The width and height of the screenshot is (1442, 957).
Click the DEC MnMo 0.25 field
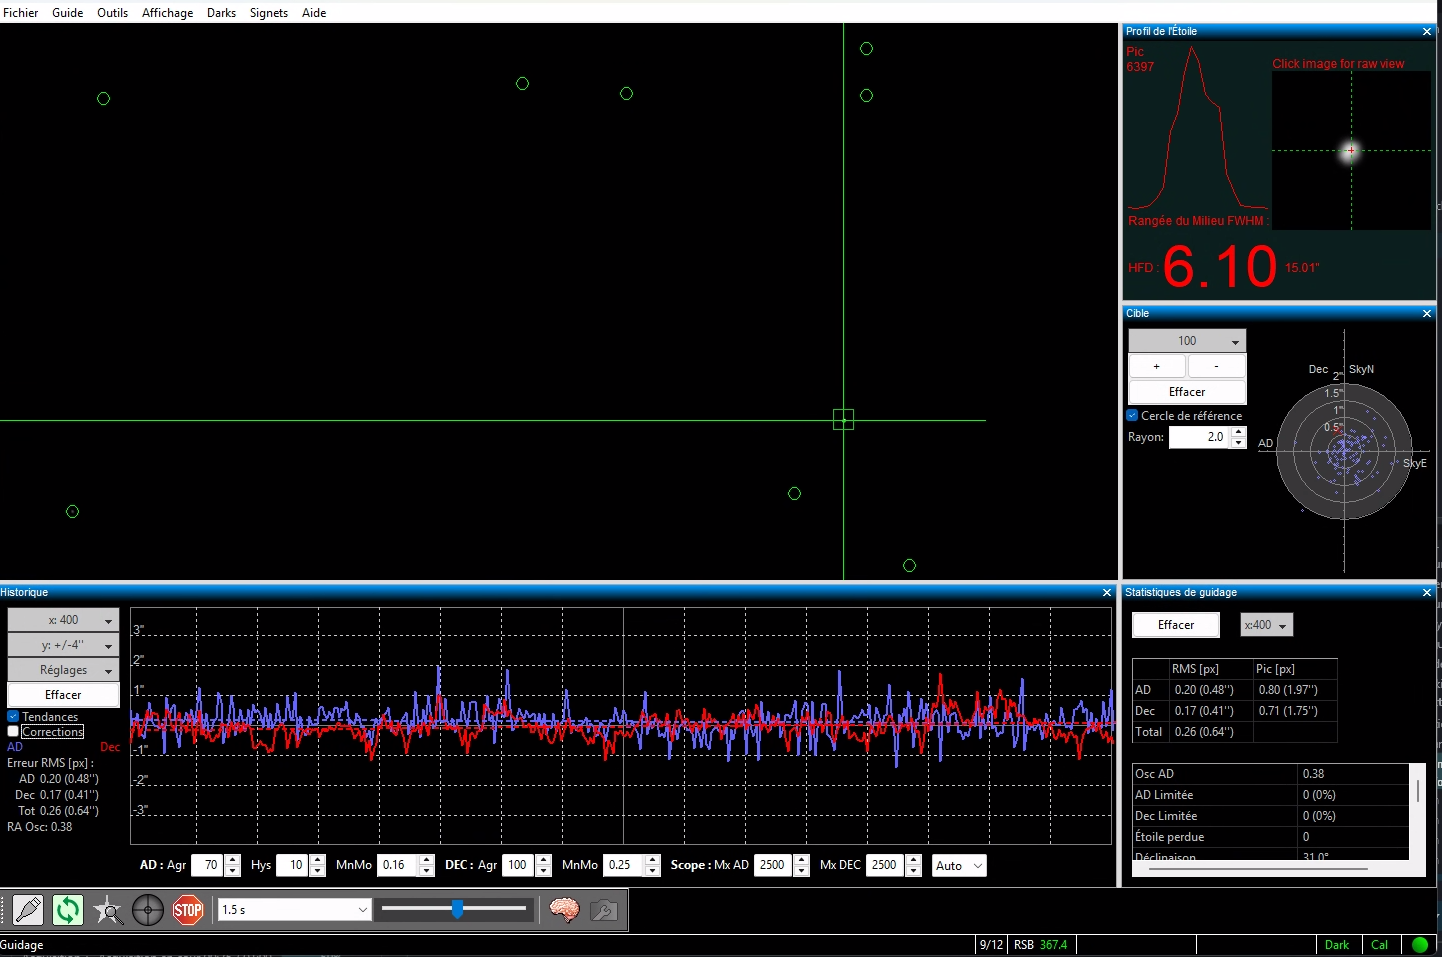click(624, 865)
